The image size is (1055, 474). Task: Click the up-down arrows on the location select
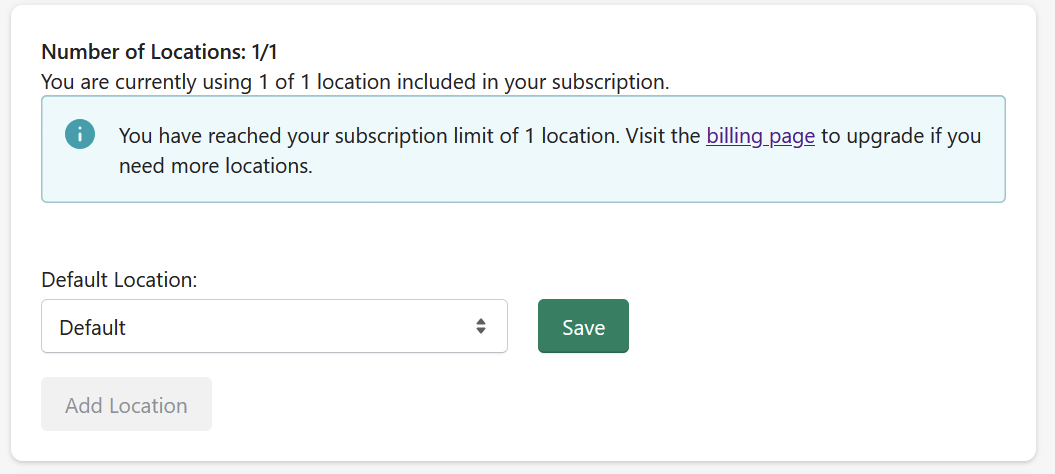pos(480,327)
